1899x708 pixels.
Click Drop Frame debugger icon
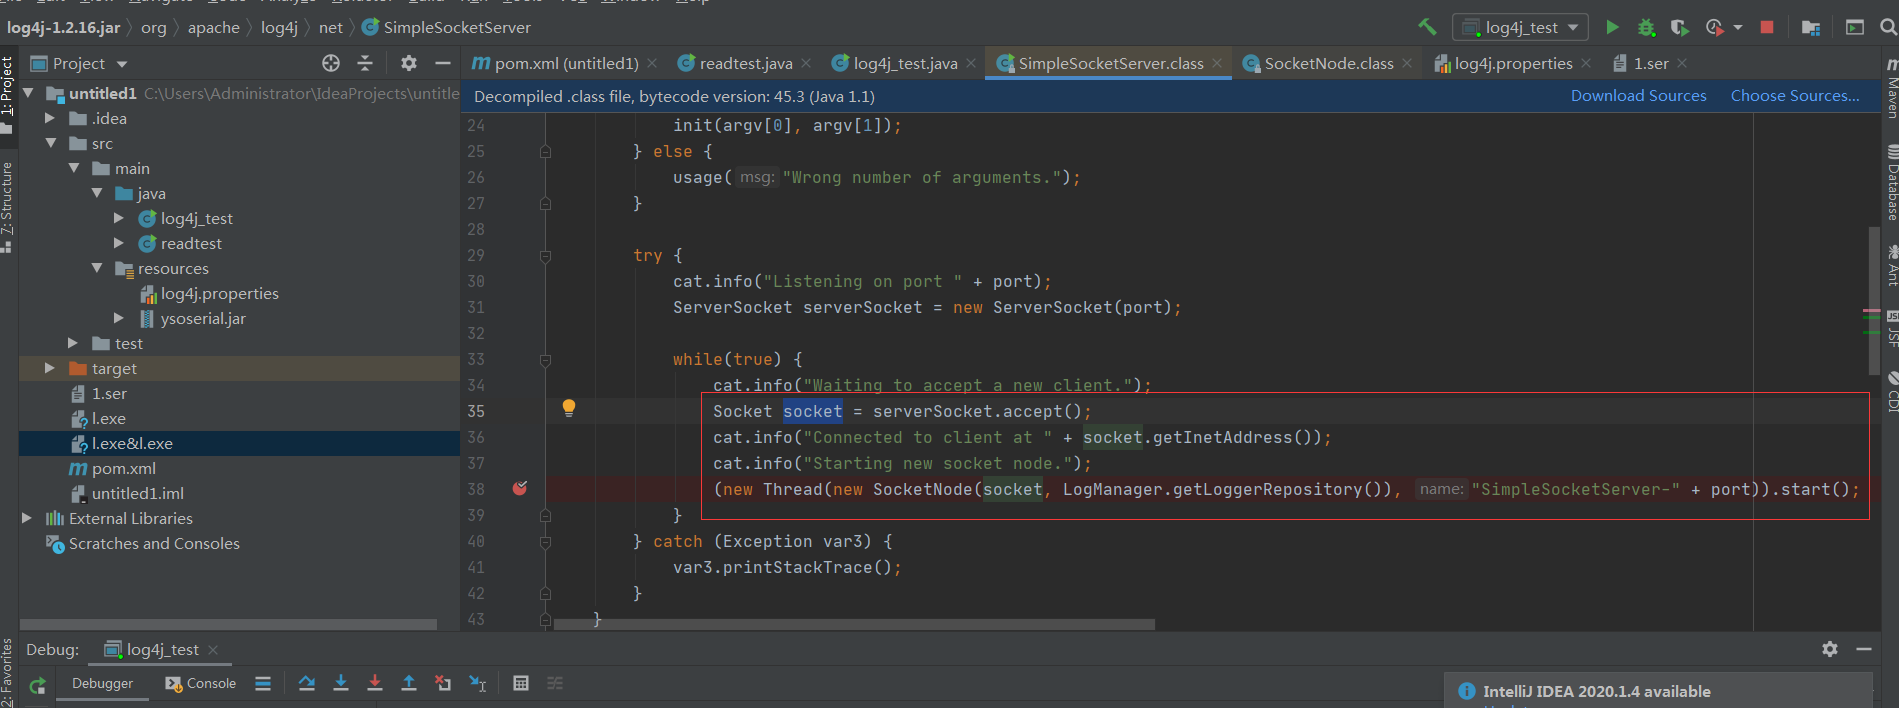(443, 683)
